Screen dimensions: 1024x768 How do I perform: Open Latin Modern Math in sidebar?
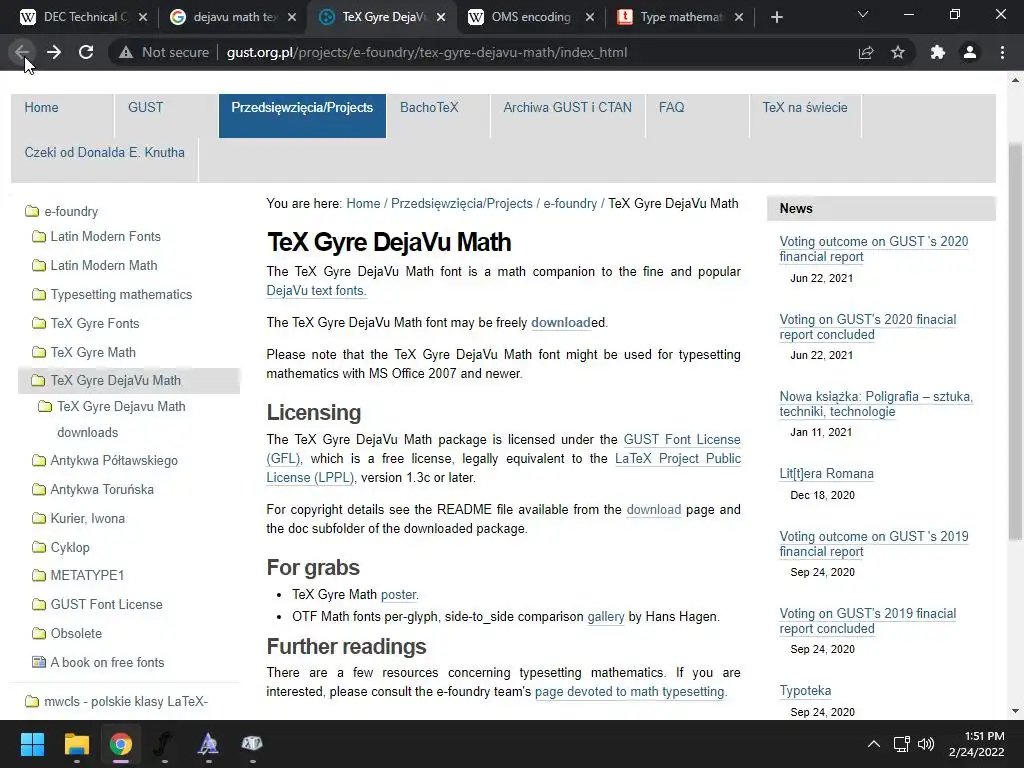click(104, 266)
